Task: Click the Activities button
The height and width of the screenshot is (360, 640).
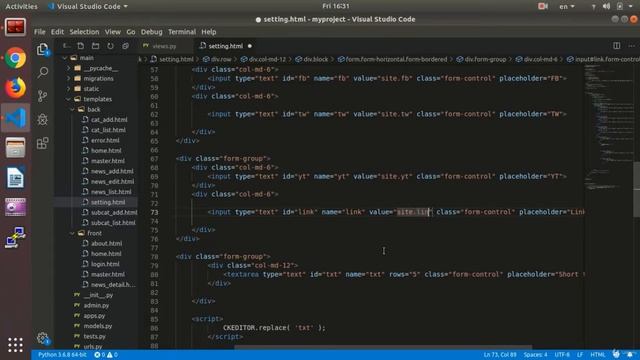Action: (x=21, y=6)
